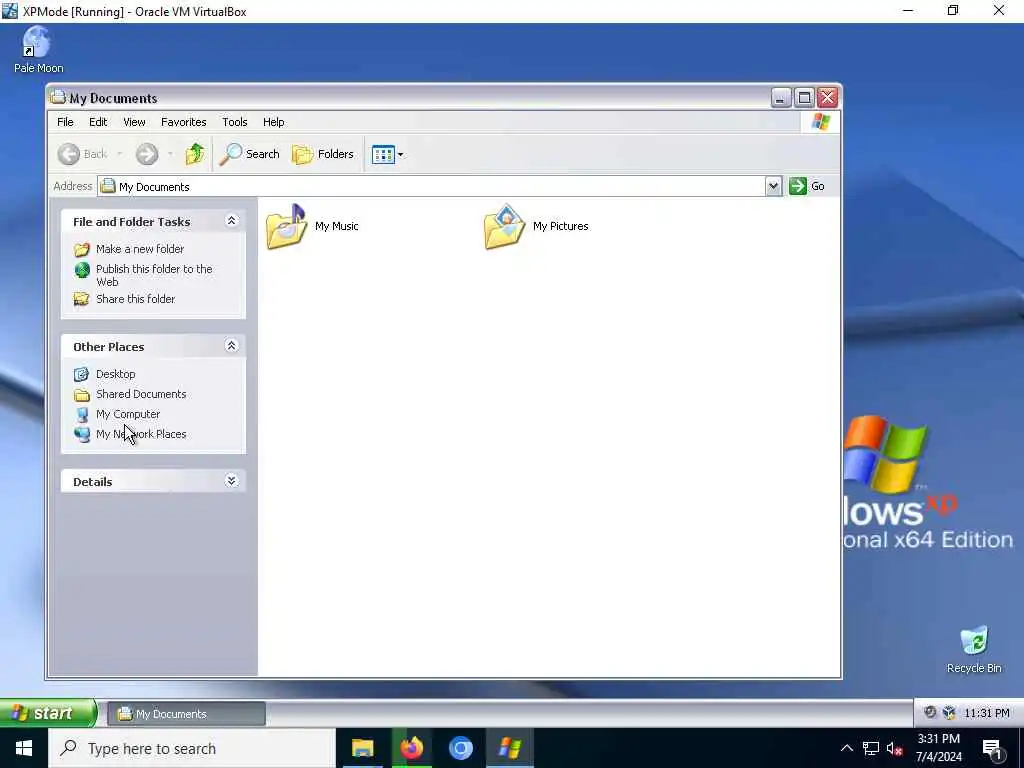Open the My Music folder icon

(287, 226)
